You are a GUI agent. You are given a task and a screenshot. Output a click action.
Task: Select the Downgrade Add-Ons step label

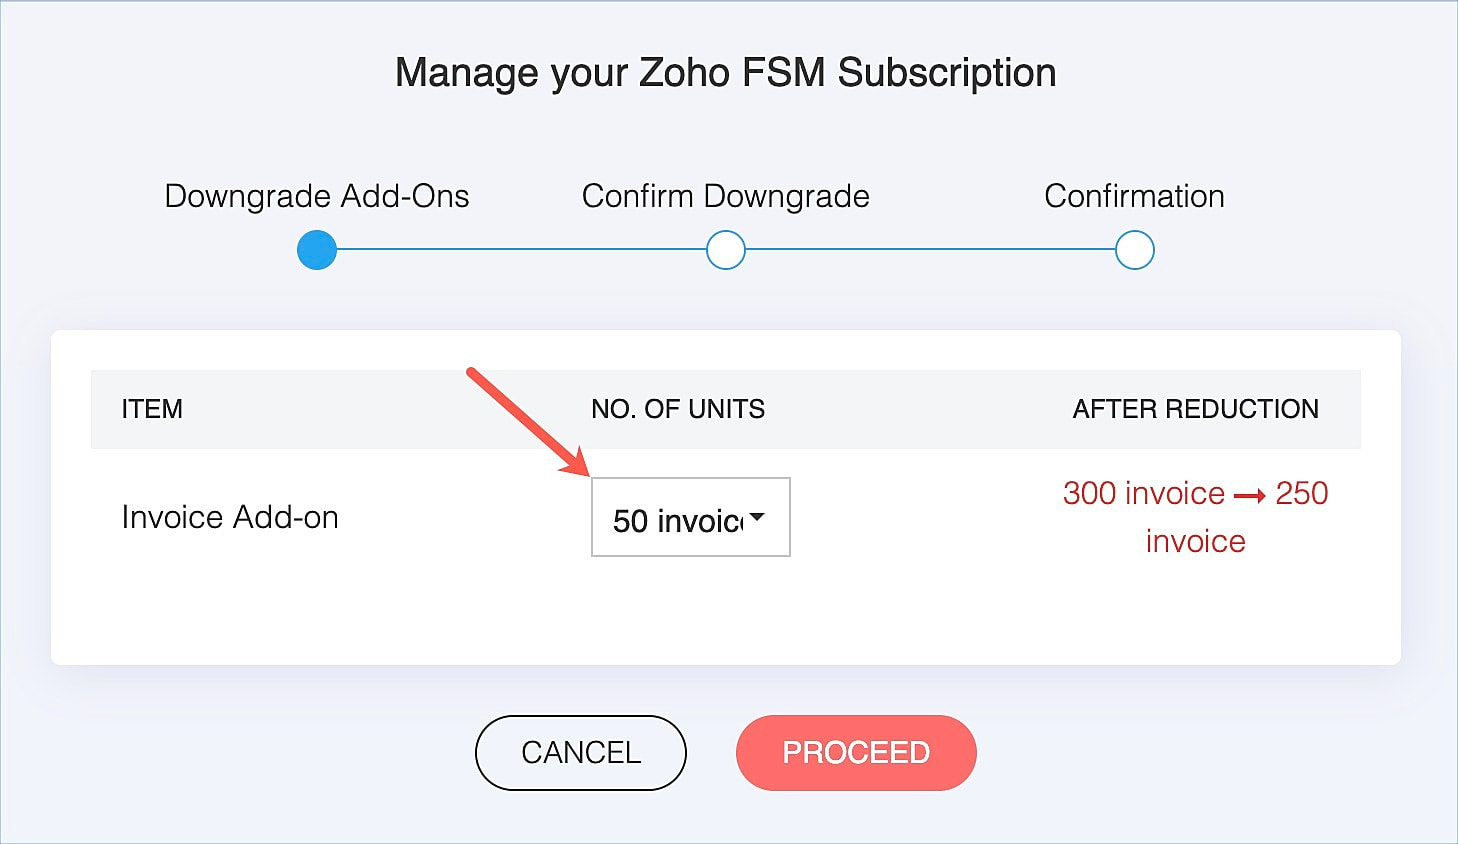pyautogui.click(x=317, y=196)
